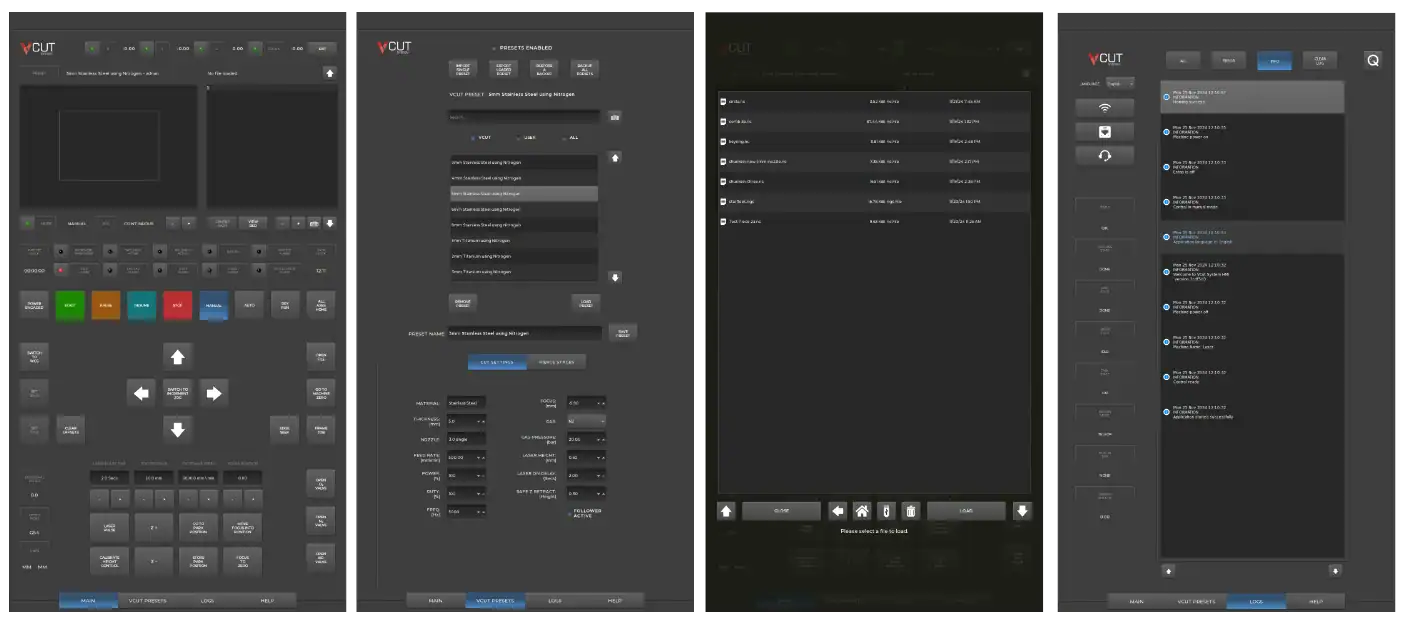Adjust Feed Rate stepper arrows
Screen dimensions: 1405x624
pos(480,457)
